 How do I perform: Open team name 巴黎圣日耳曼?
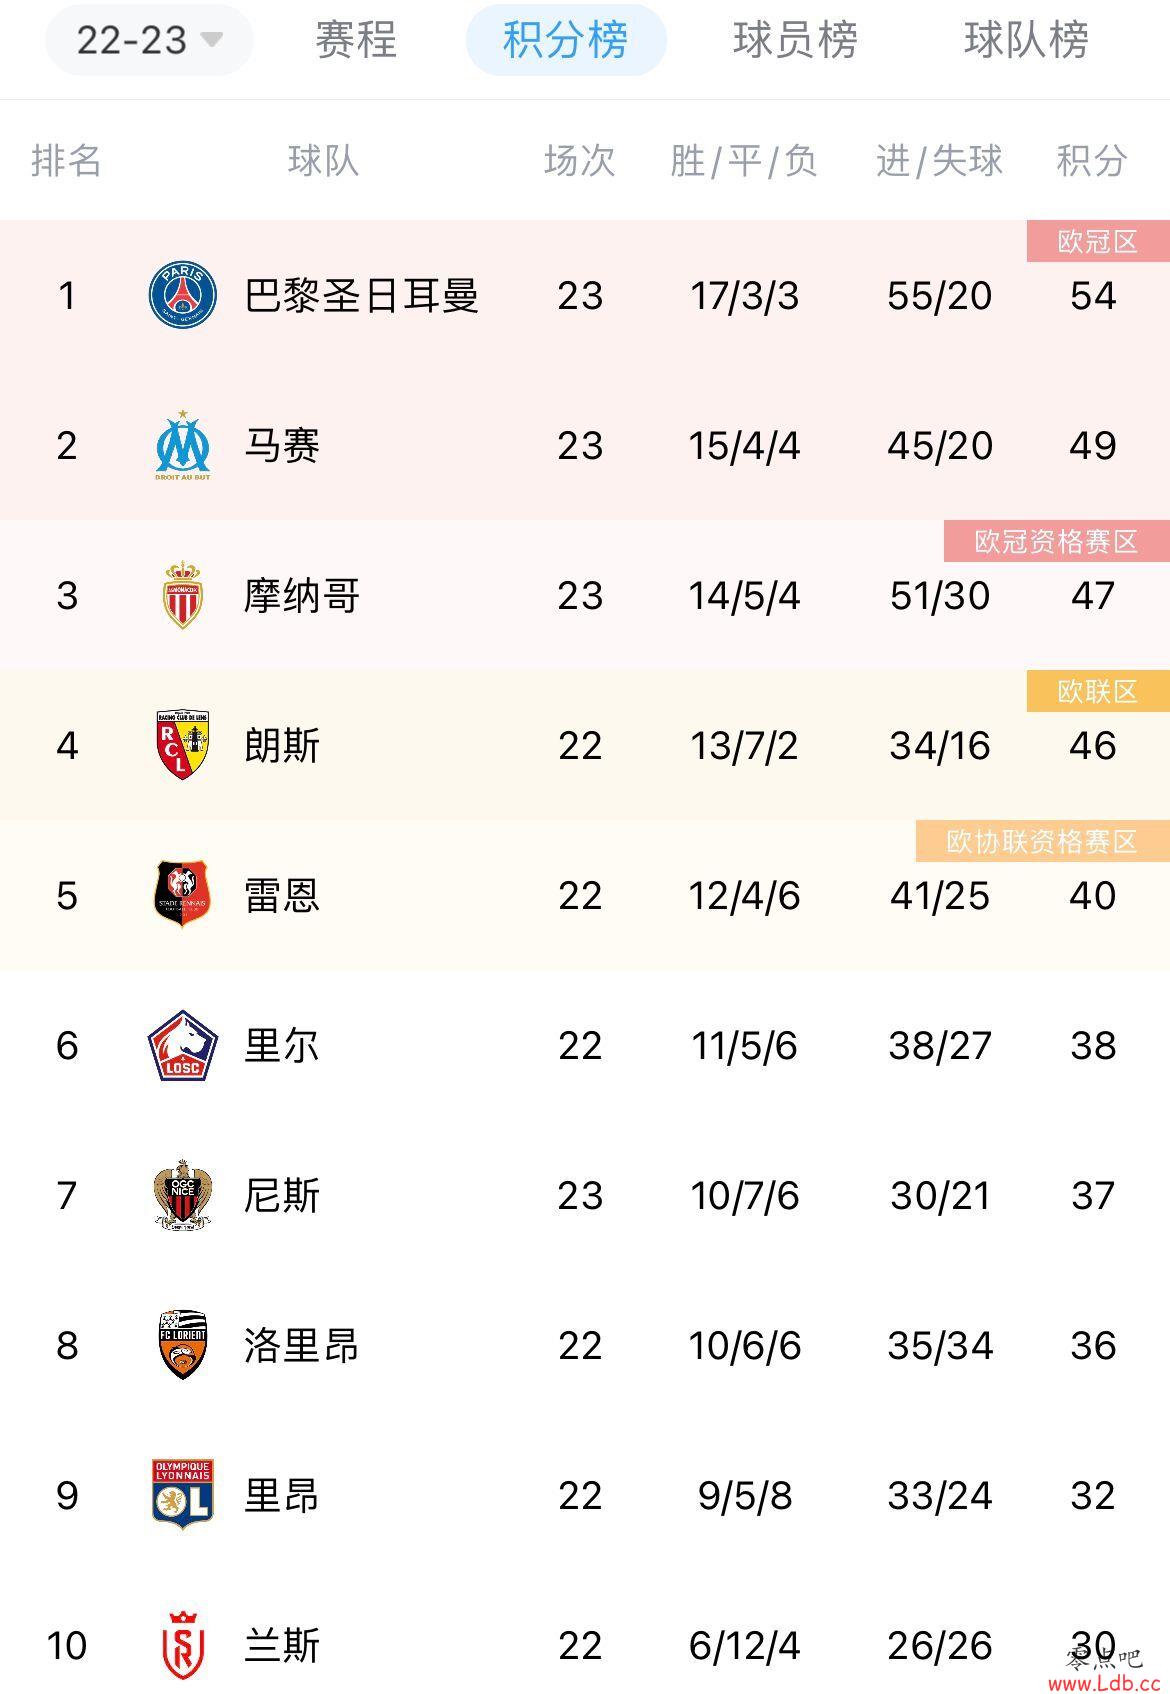point(362,296)
